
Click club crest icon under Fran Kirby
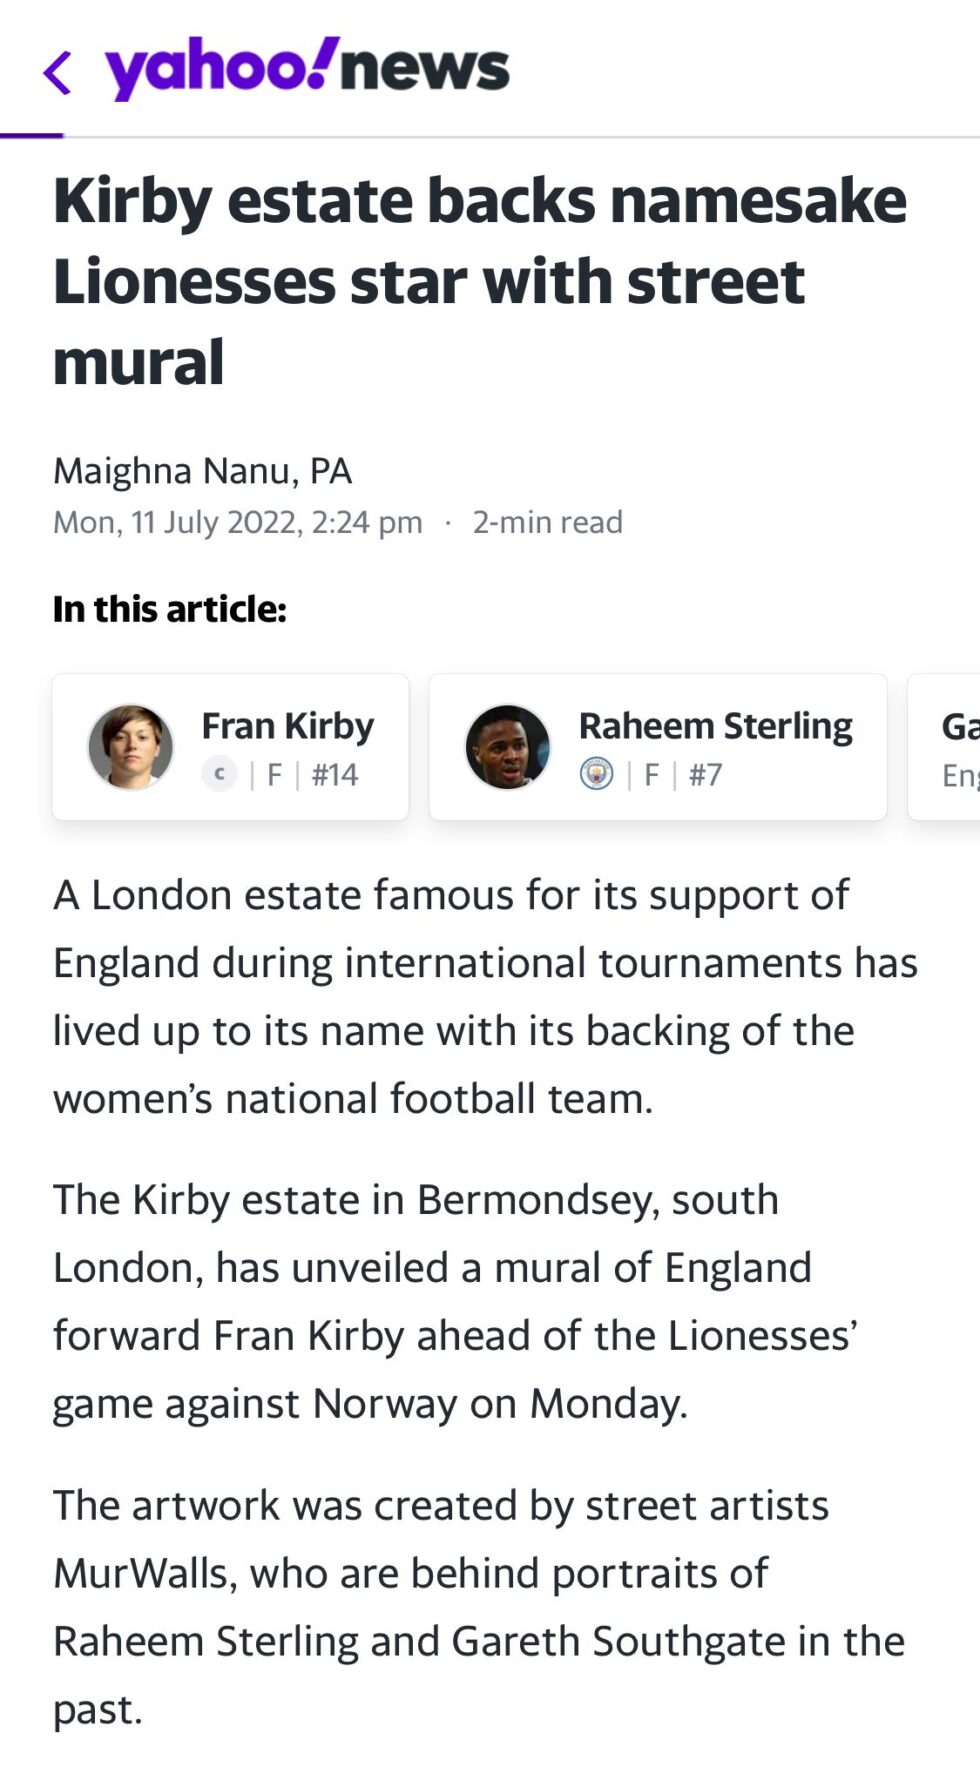219,774
